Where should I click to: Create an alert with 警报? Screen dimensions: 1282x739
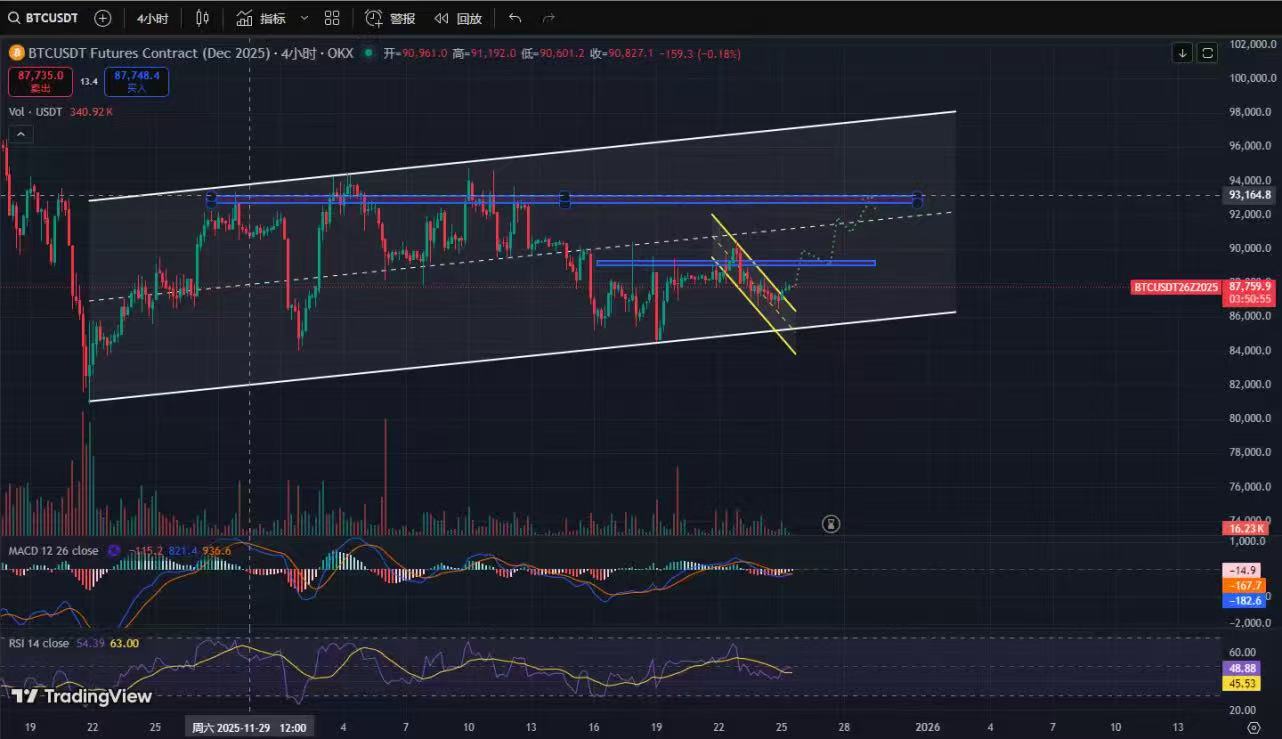coord(391,18)
